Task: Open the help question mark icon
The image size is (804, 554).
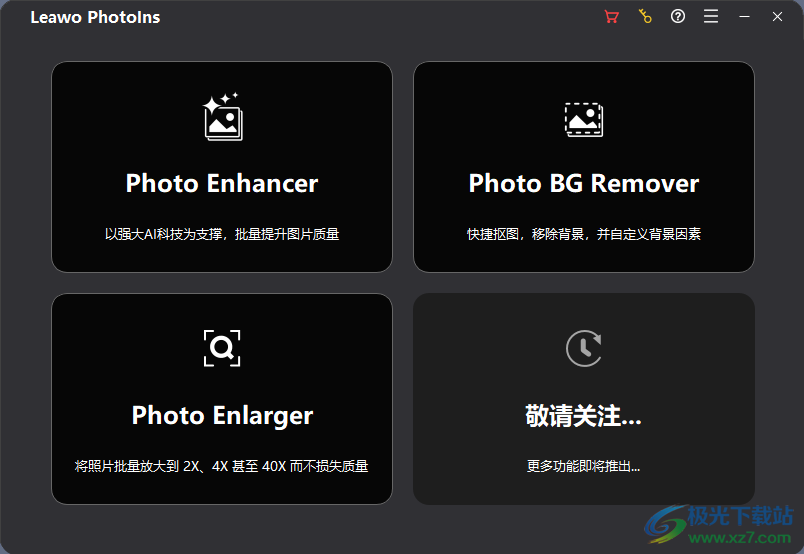Action: coord(678,17)
